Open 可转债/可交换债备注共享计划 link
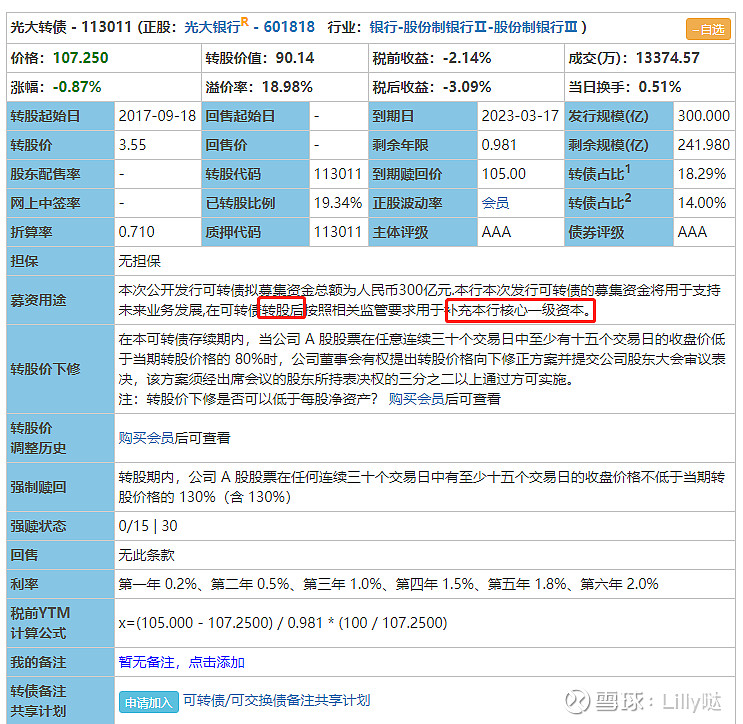743x724 pixels. pyautogui.click(x=277, y=700)
